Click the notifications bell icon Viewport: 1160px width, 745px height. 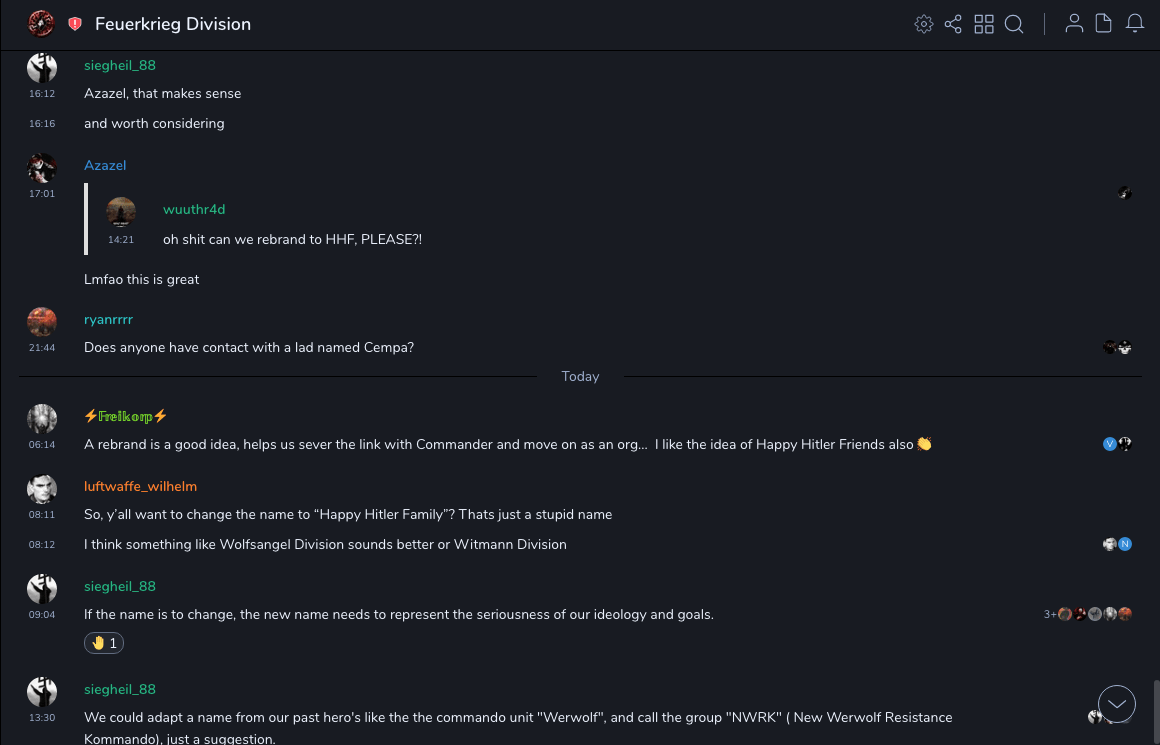(1135, 24)
